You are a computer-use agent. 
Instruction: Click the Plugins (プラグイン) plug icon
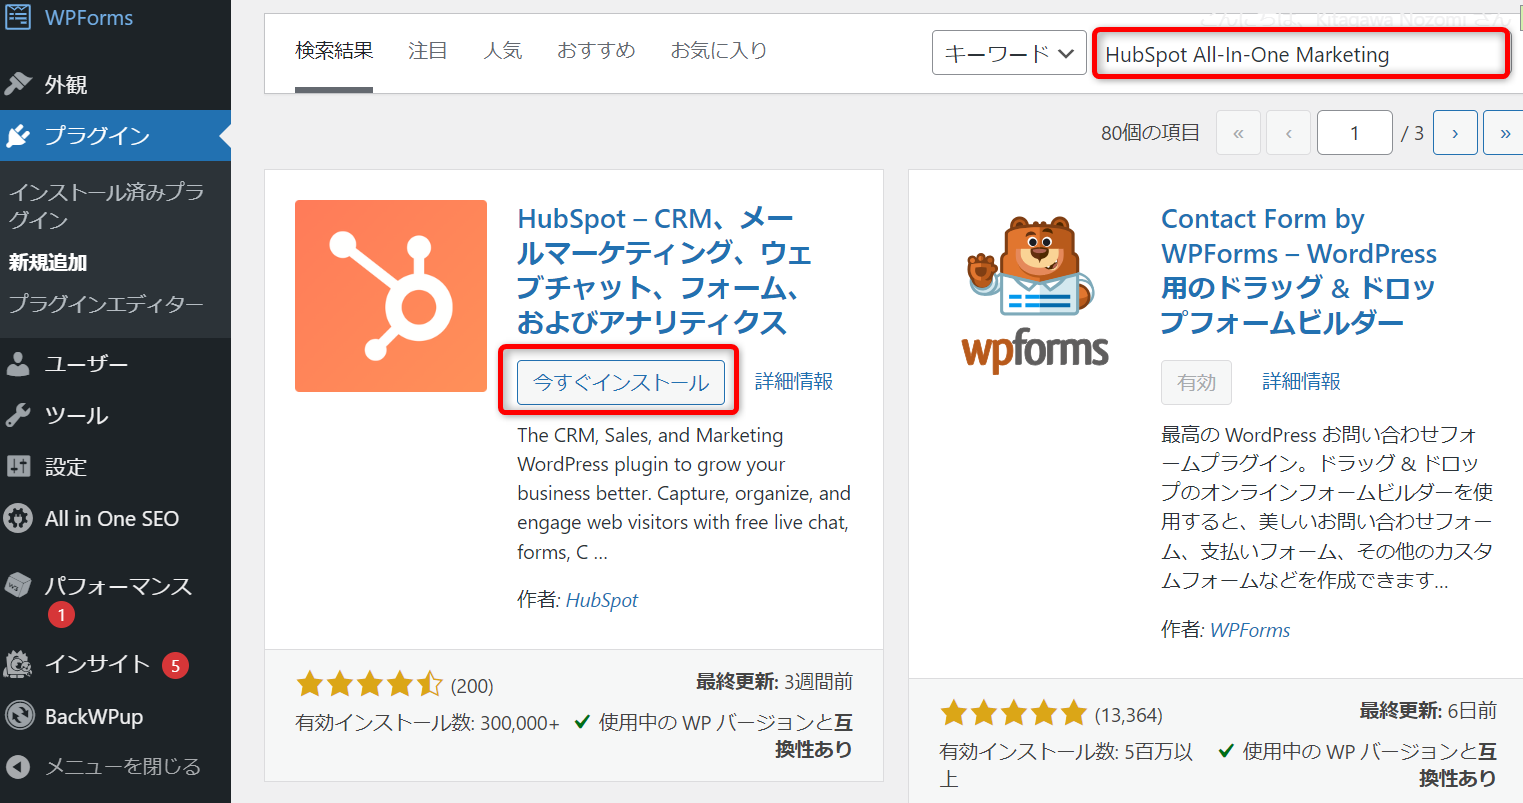pos(18,135)
